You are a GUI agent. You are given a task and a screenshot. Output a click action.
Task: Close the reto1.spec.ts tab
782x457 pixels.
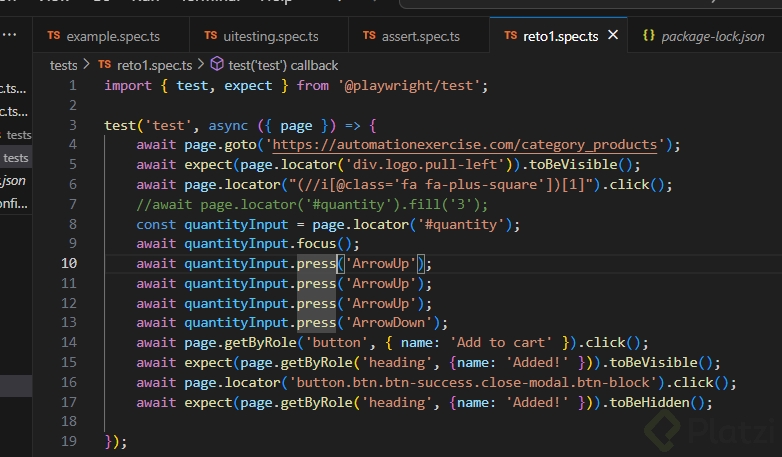(613, 35)
